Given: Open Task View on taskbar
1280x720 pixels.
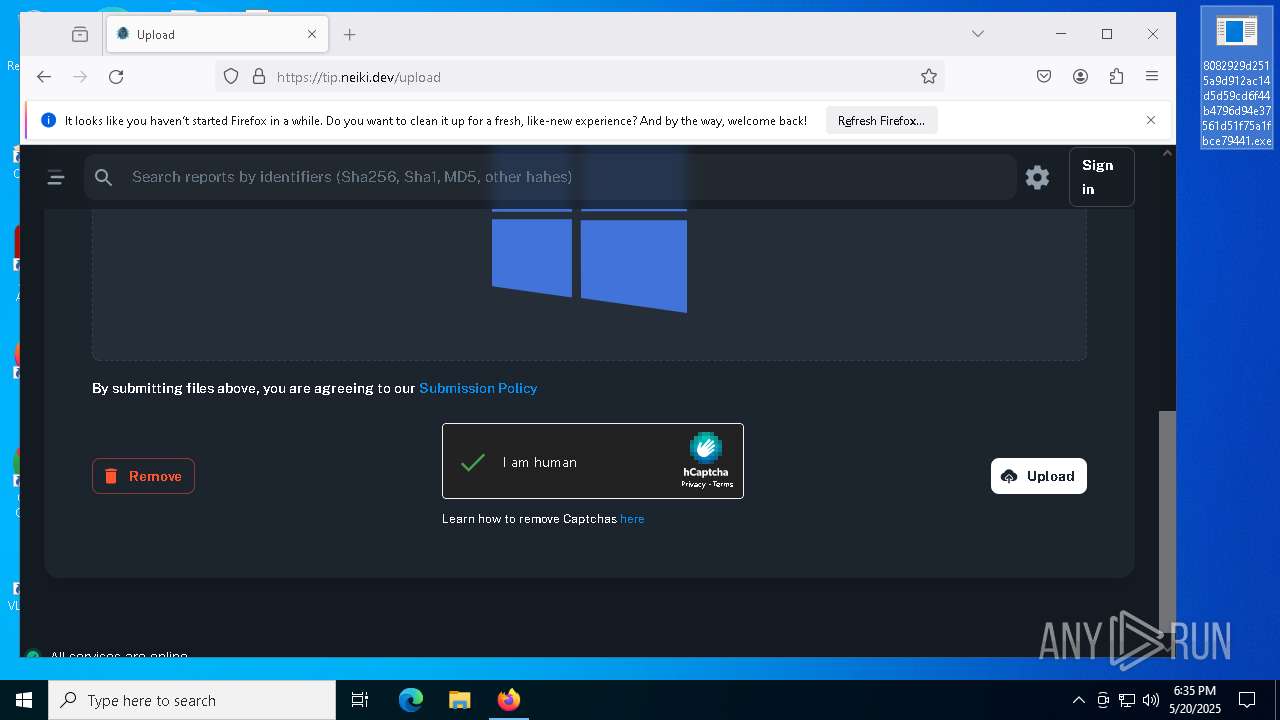Looking at the screenshot, I should point(360,700).
